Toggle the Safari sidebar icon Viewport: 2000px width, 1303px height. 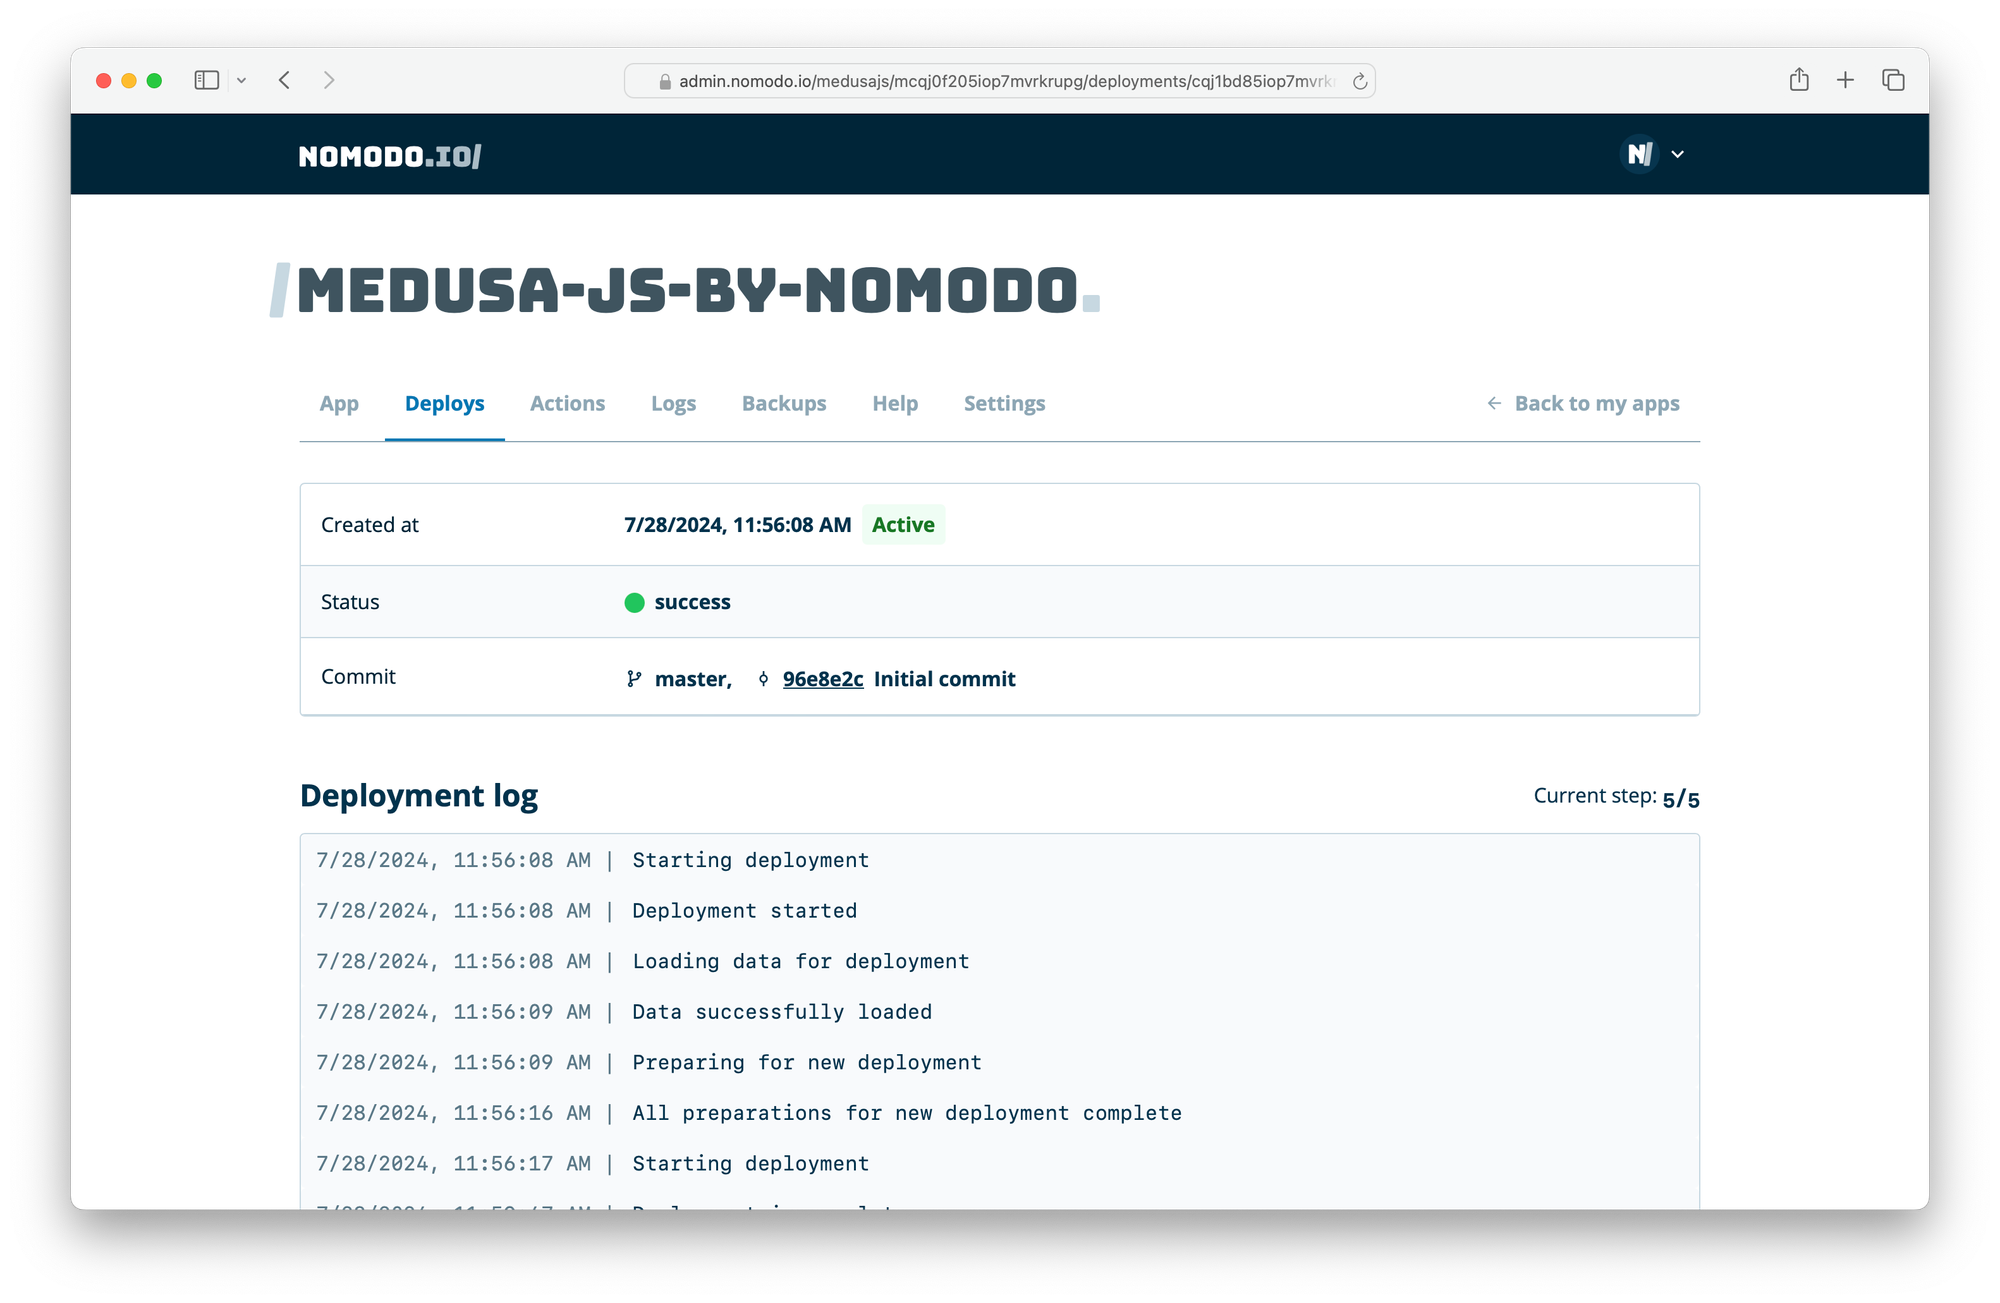(x=206, y=80)
